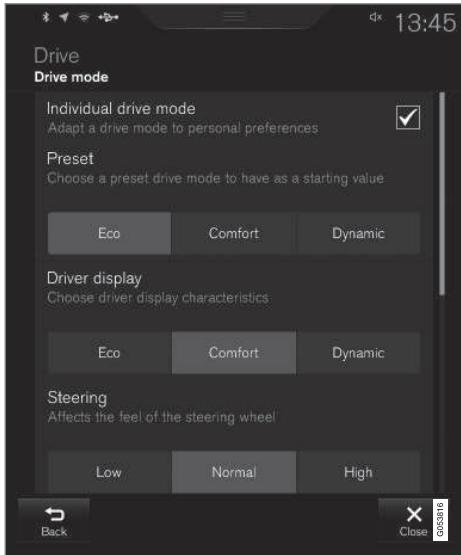The image size is (461, 555).
Task: Tap 'Choose a preset drive mode' description
Action: coord(216,178)
